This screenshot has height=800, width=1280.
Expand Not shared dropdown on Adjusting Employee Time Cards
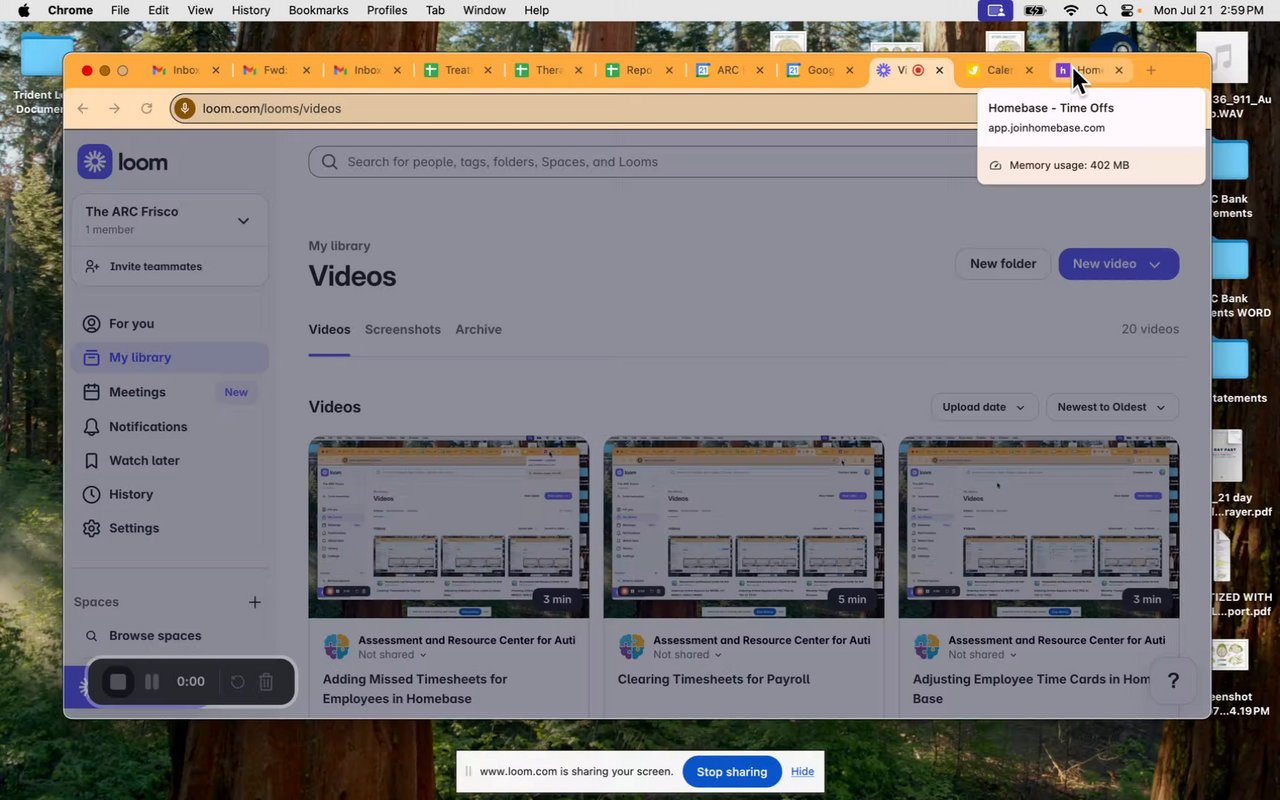click(982, 655)
